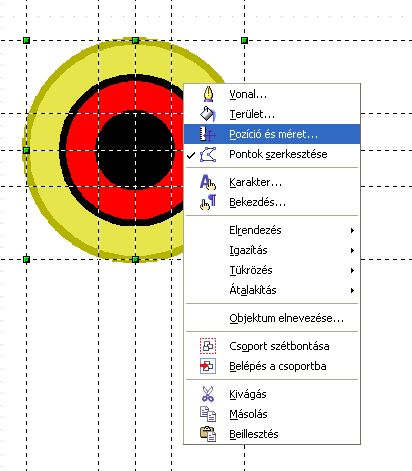Screen dimensions: 412x471
Task: Click the scissors icon for Kivágás
Action: click(208, 394)
